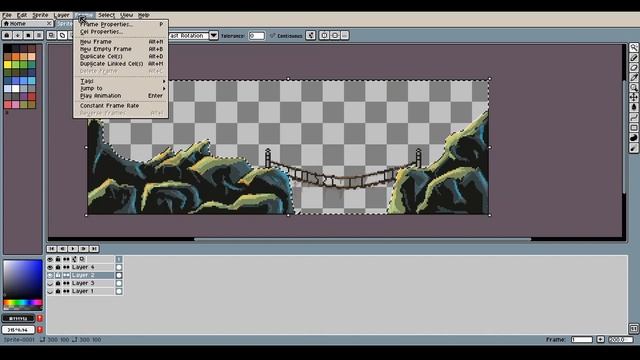Toggle lock on Layer 1
The width and height of the screenshot is (640, 360).
(58, 291)
